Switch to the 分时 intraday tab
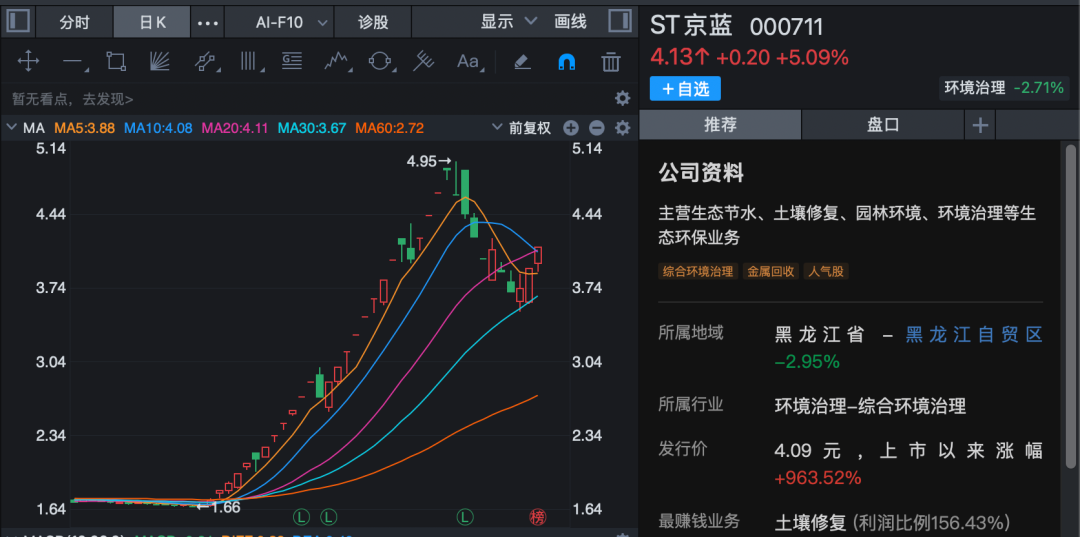1080x537 pixels. coord(74,21)
